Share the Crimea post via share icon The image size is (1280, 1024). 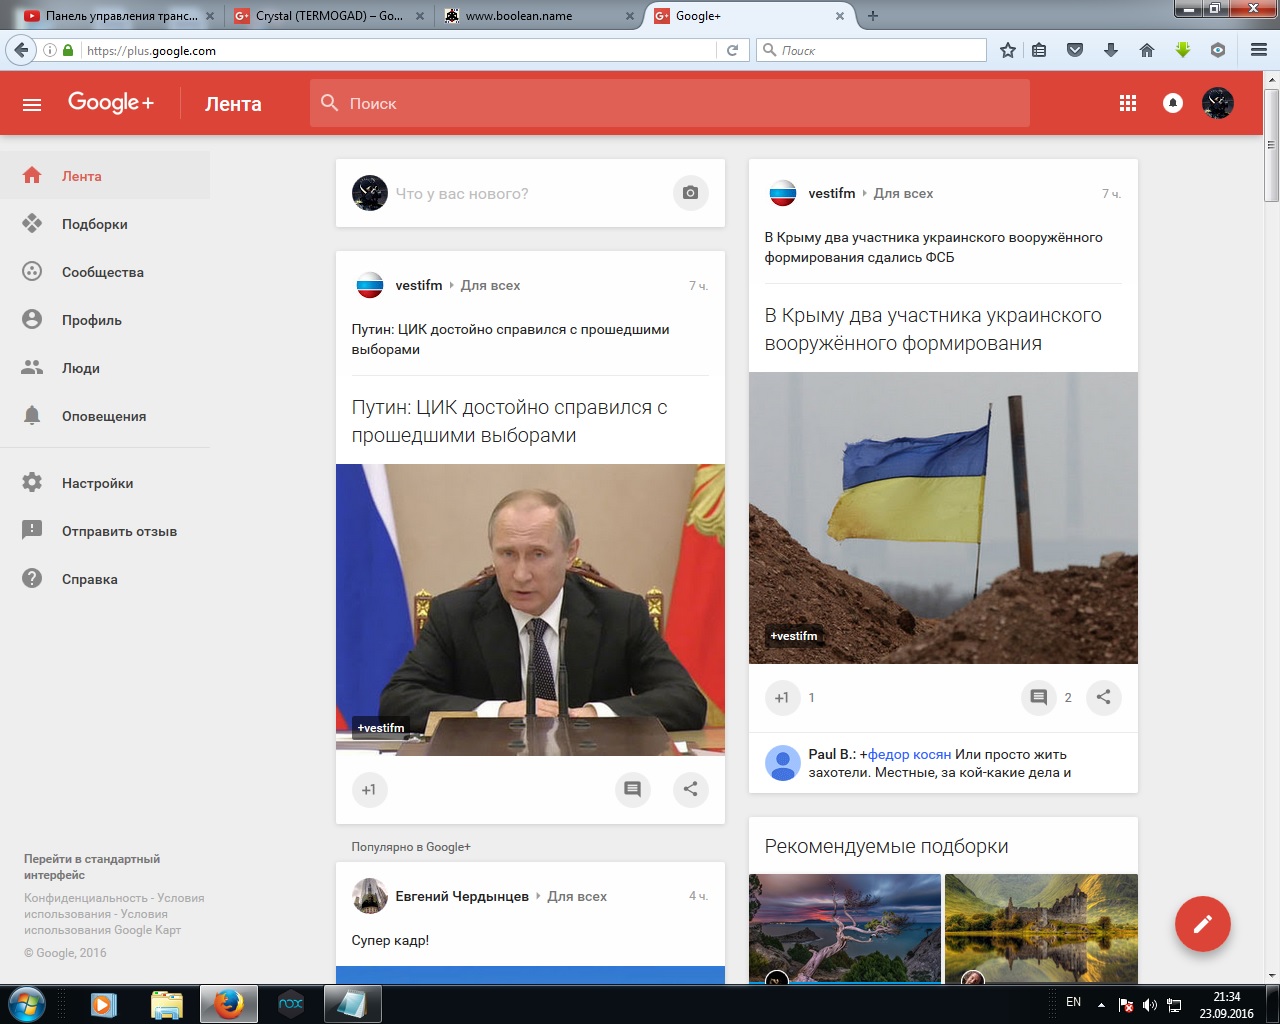[x=1103, y=698]
